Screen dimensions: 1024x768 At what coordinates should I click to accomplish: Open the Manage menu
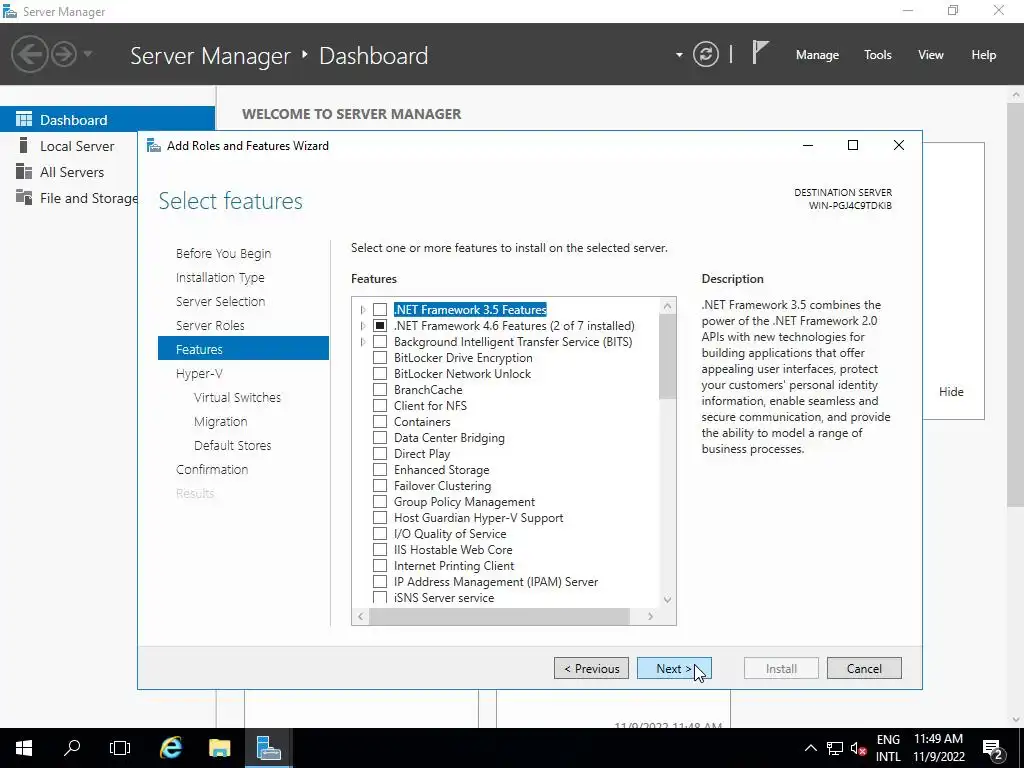click(x=817, y=55)
